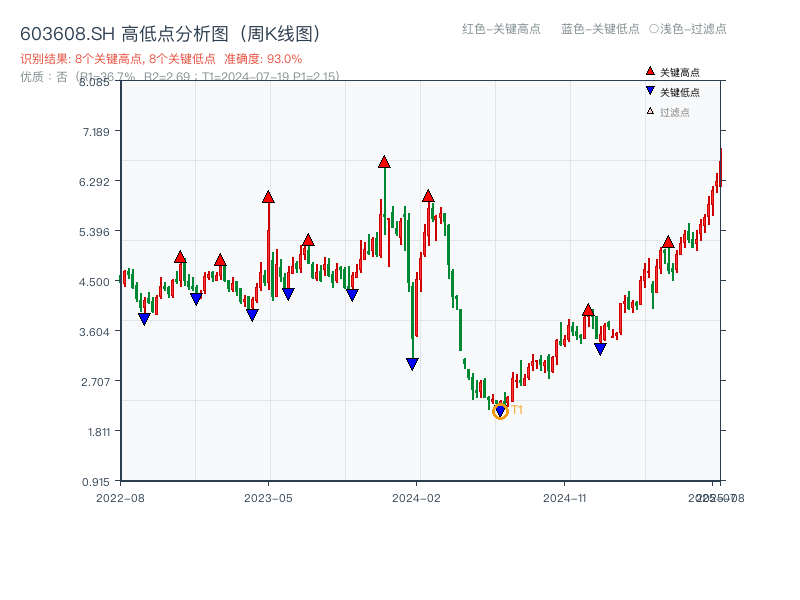Select the blue 关键低点 triangle in the legend
This screenshot has width=800, height=600.
point(650,91)
